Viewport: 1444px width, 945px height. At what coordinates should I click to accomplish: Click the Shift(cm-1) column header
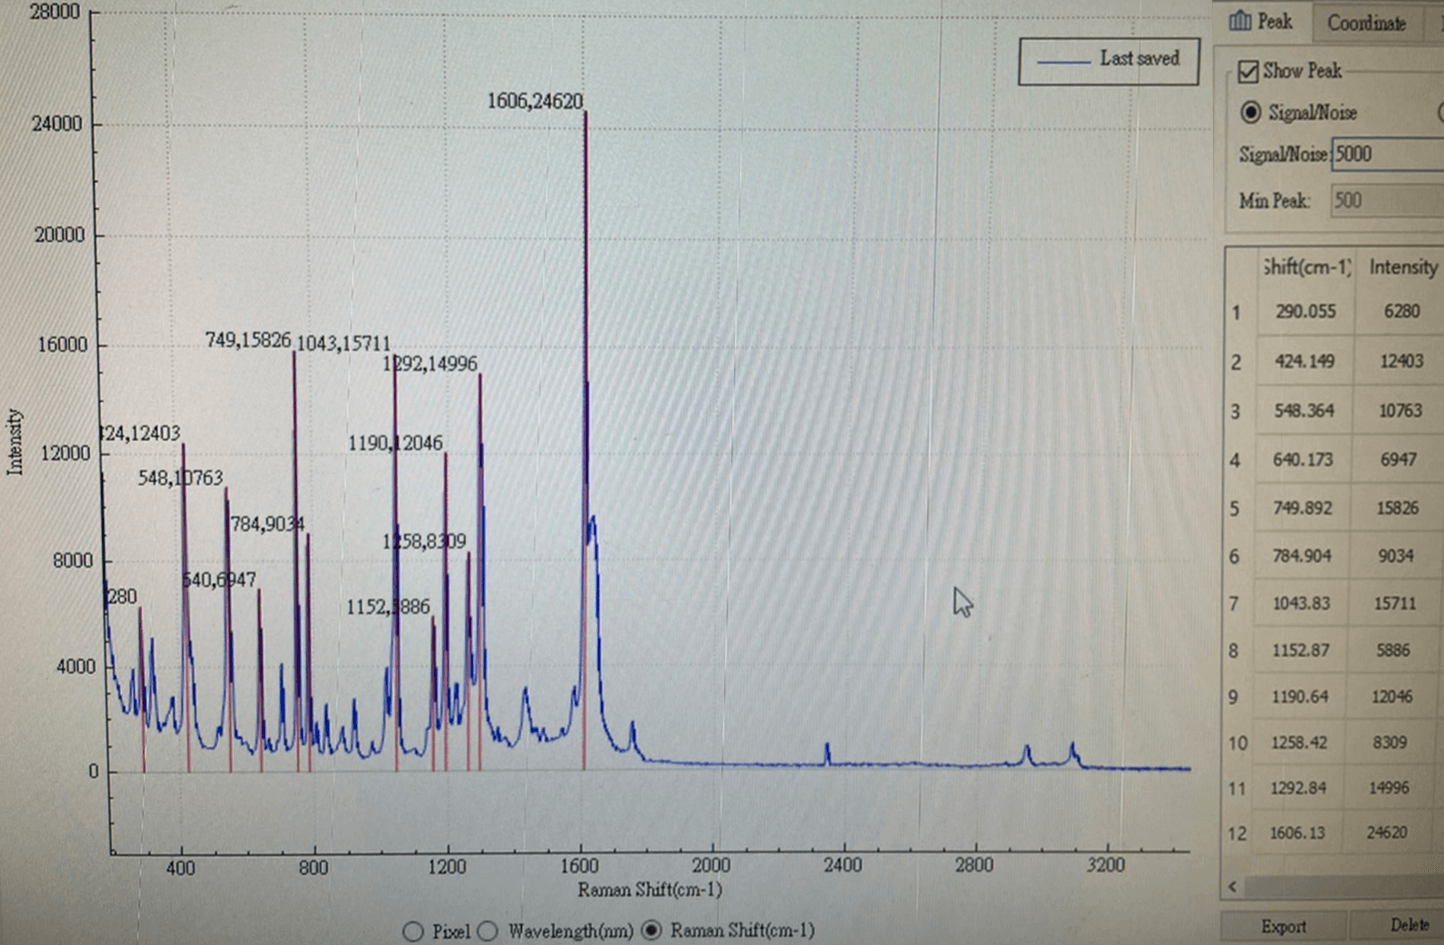coord(1306,267)
